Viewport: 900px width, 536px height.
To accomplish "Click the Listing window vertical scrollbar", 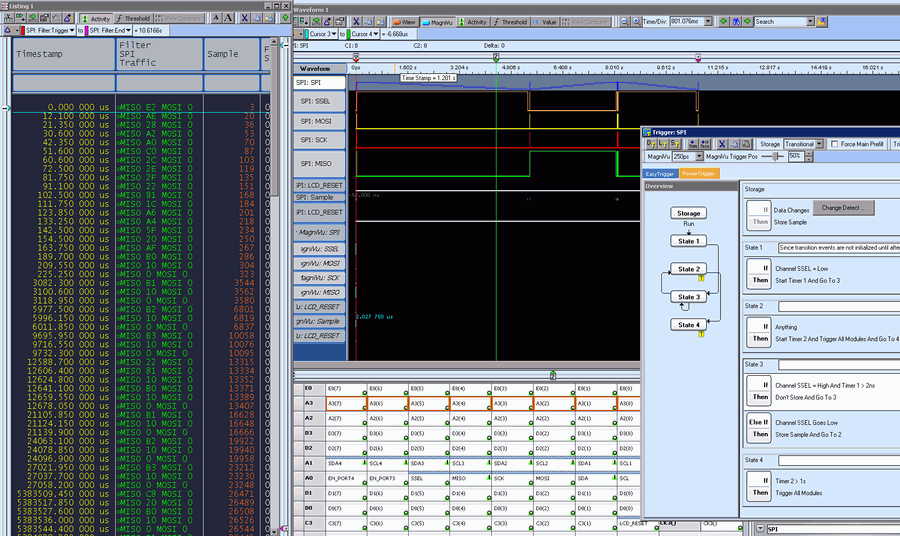I will (x=274, y=287).
